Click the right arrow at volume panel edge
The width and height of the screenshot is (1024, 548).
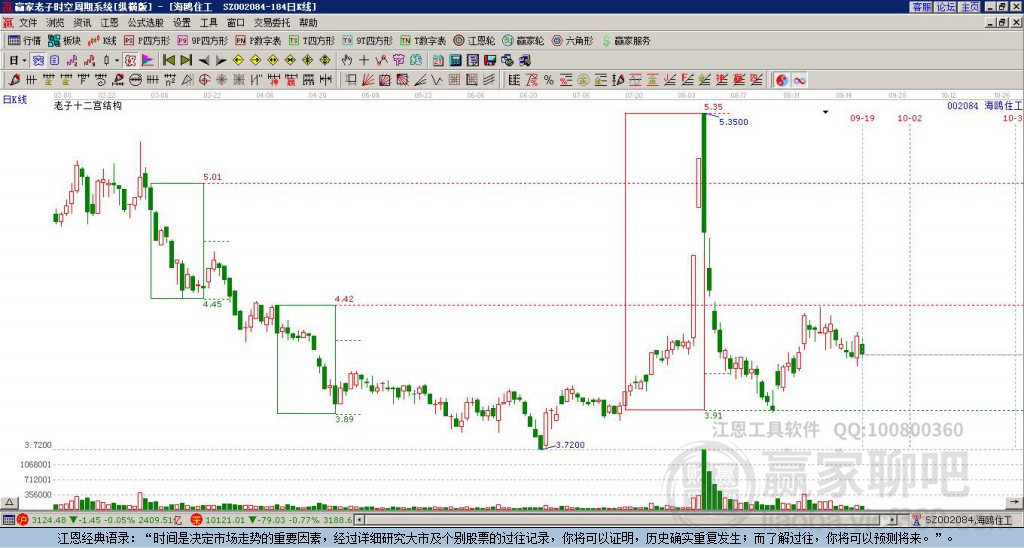pyautogui.click(x=1016, y=503)
